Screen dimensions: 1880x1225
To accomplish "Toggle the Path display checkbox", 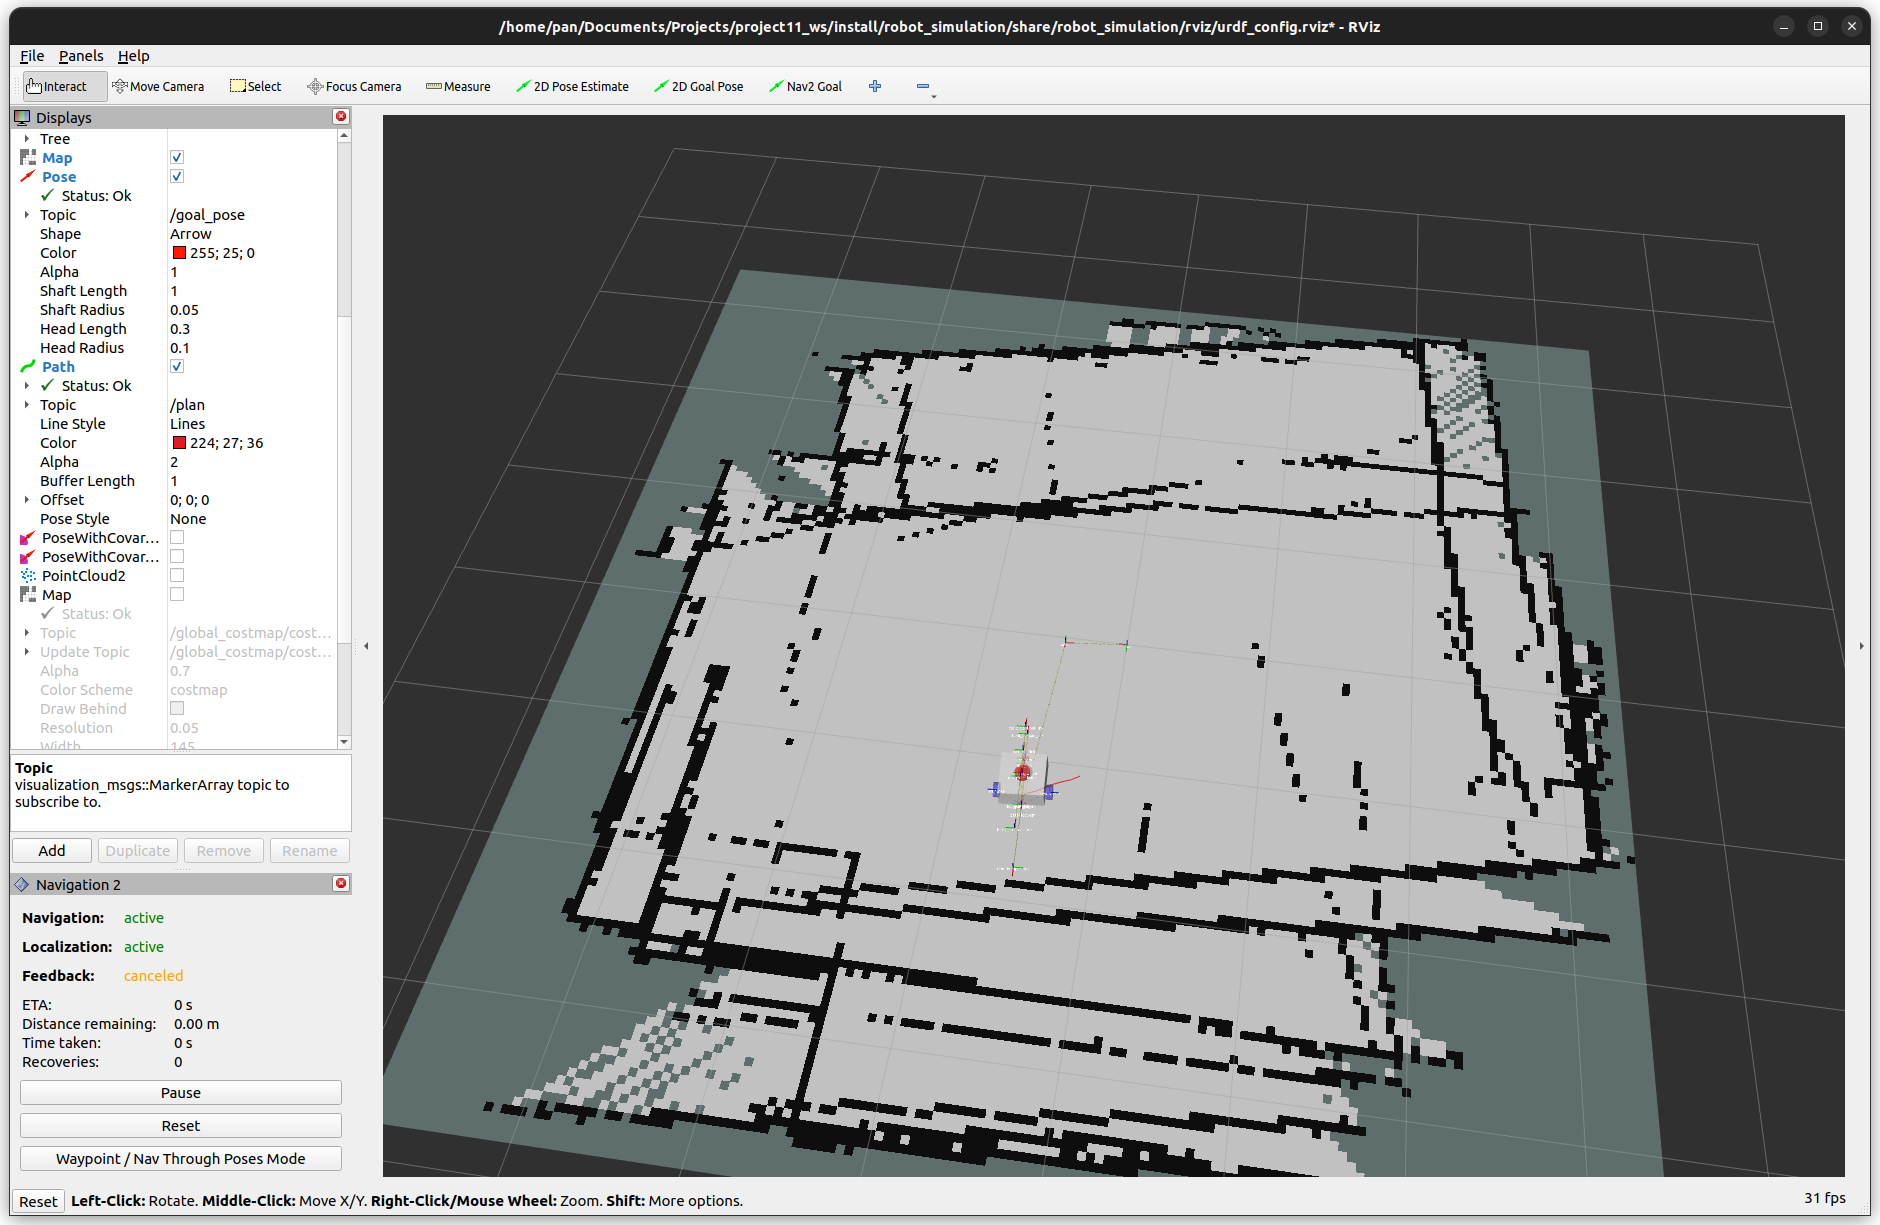I will [x=177, y=367].
